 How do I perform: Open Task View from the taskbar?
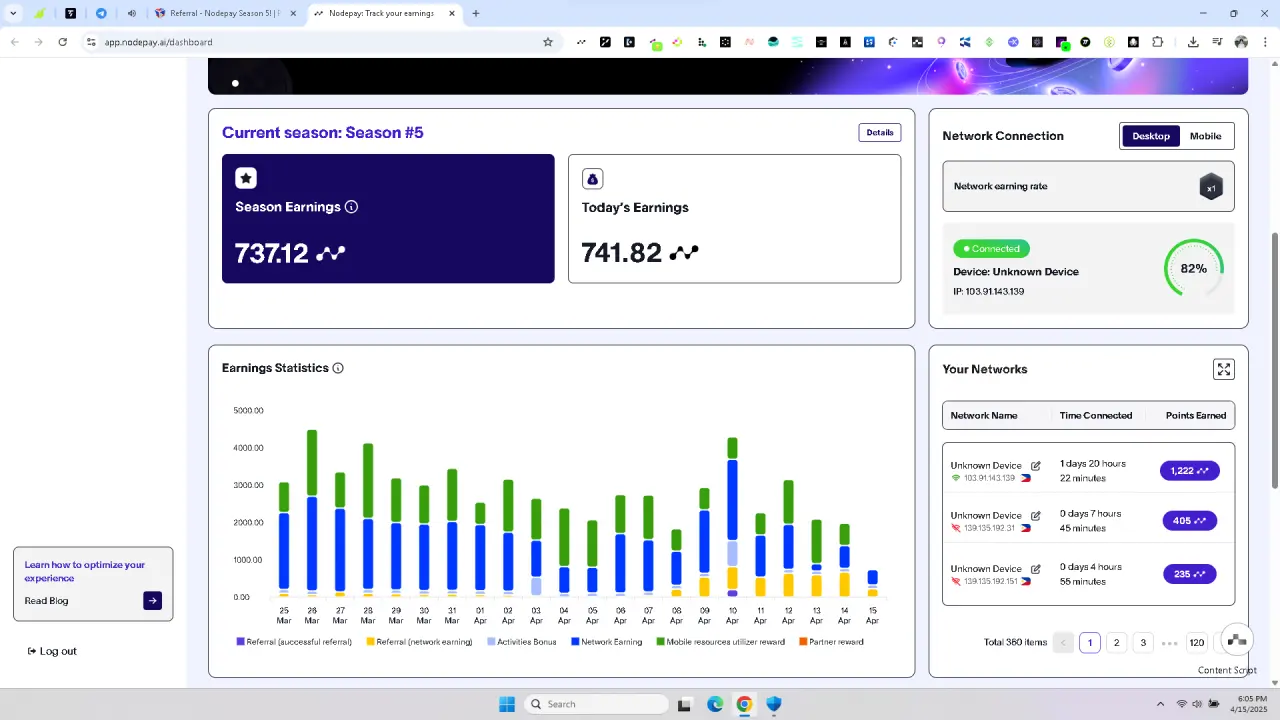(x=684, y=704)
